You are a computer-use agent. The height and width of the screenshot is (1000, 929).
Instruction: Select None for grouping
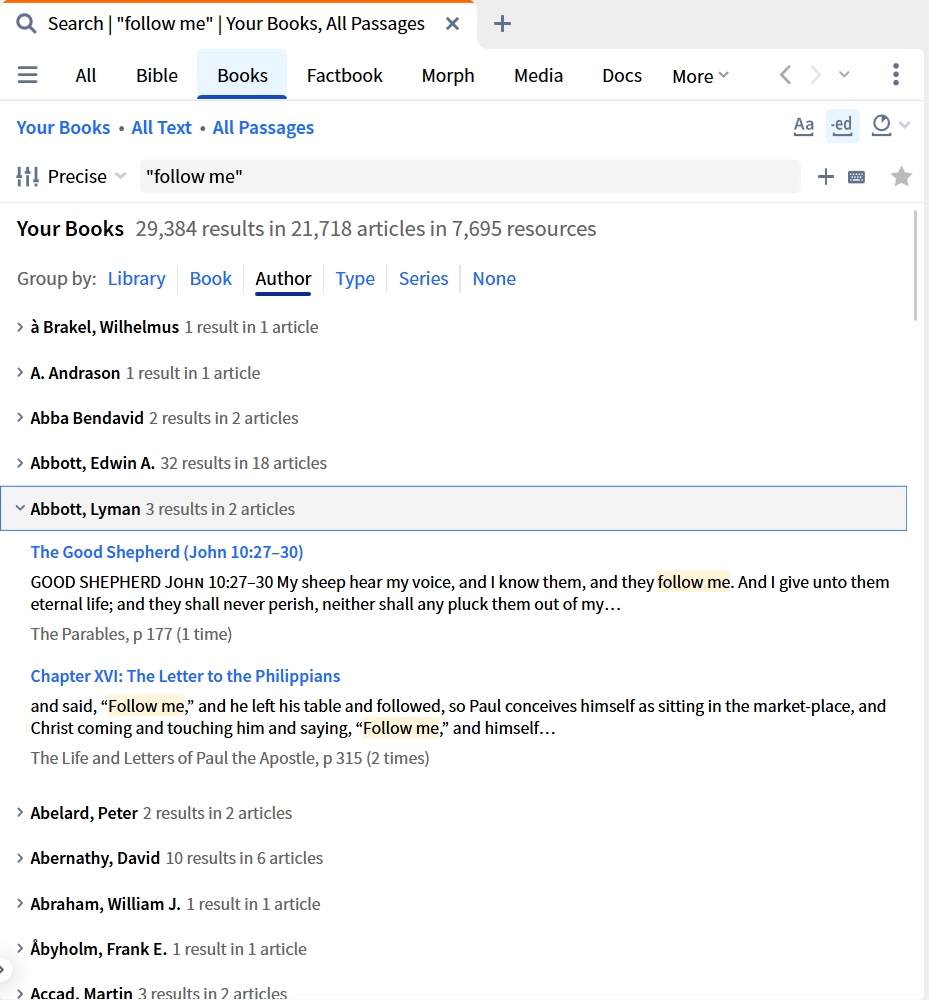click(494, 279)
